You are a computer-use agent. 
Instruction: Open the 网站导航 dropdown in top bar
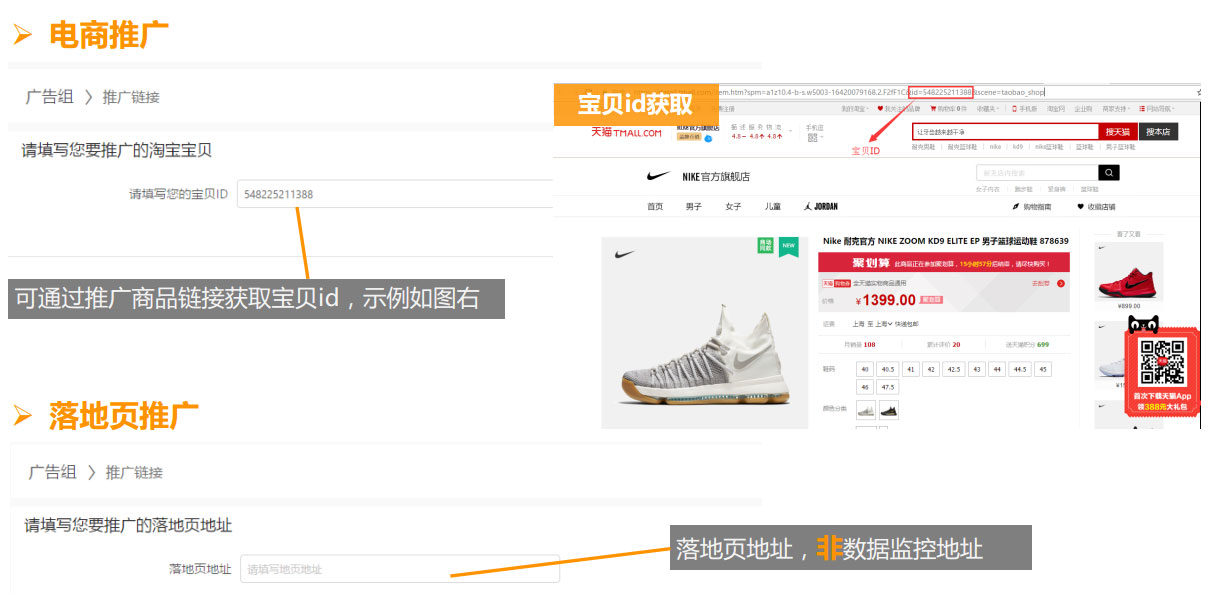[1156, 108]
